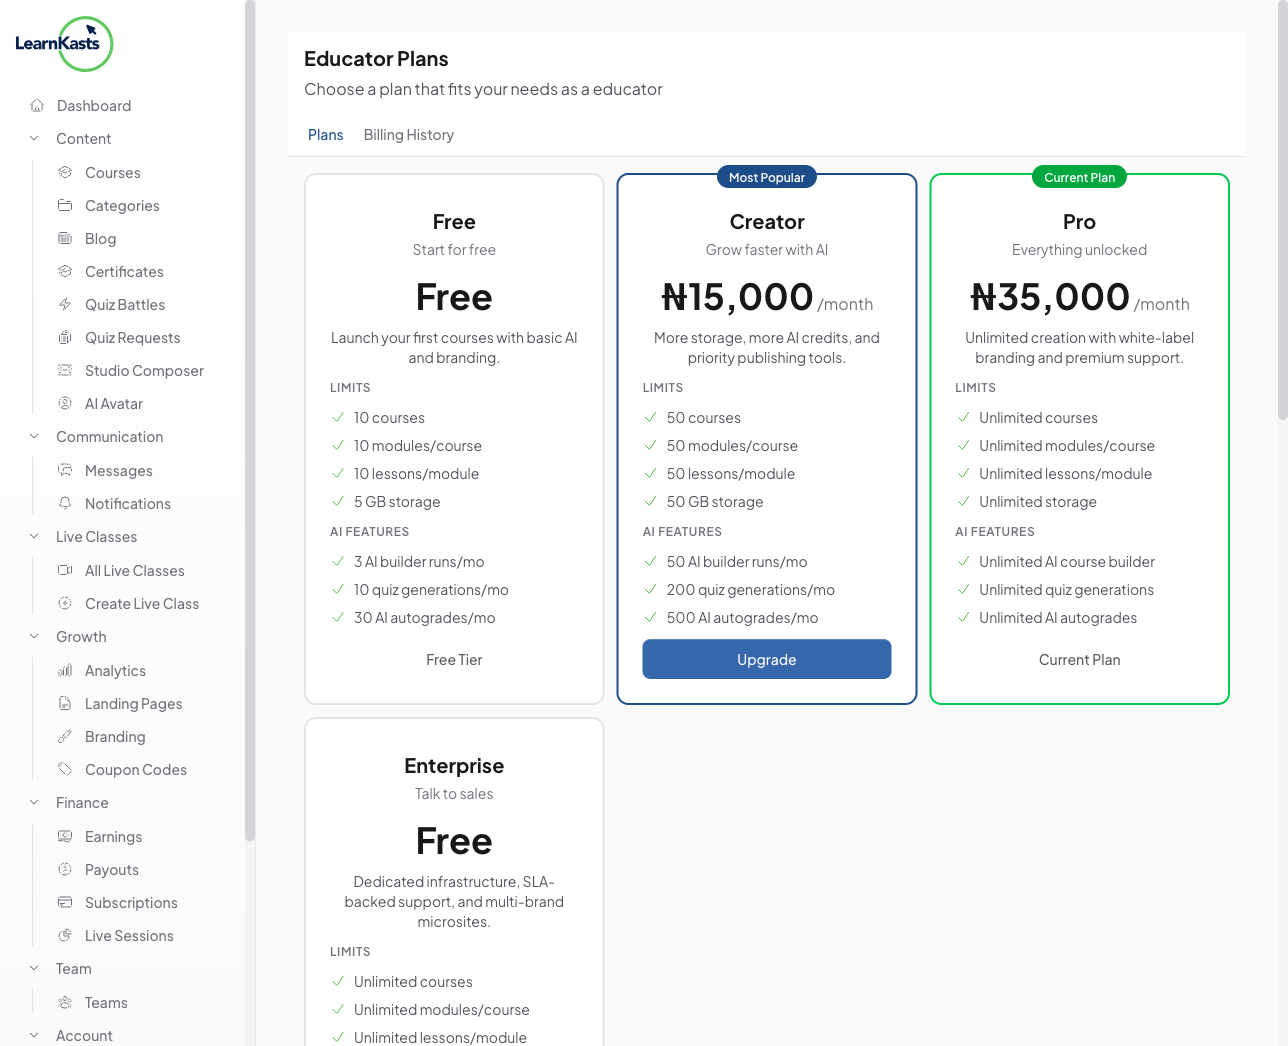Click the Analytics bar chart icon
1288x1046 pixels.
(65, 670)
